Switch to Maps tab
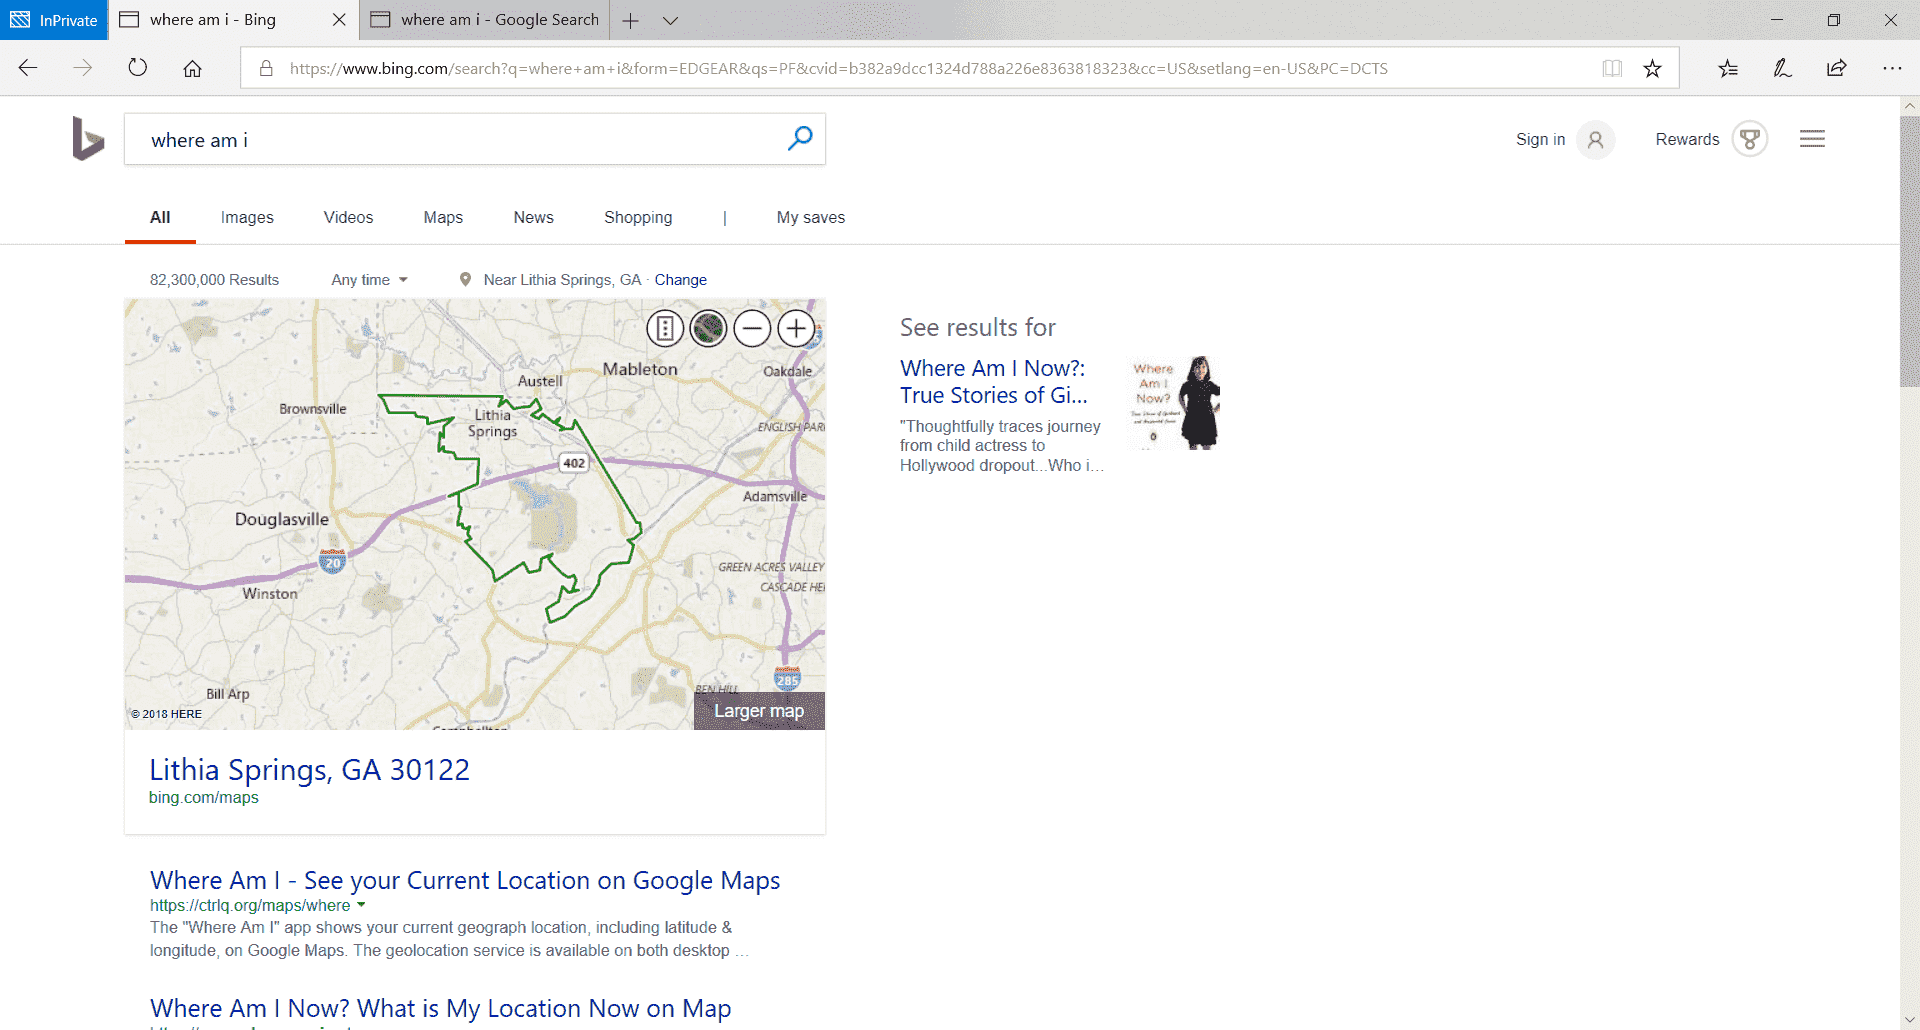 [x=443, y=217]
